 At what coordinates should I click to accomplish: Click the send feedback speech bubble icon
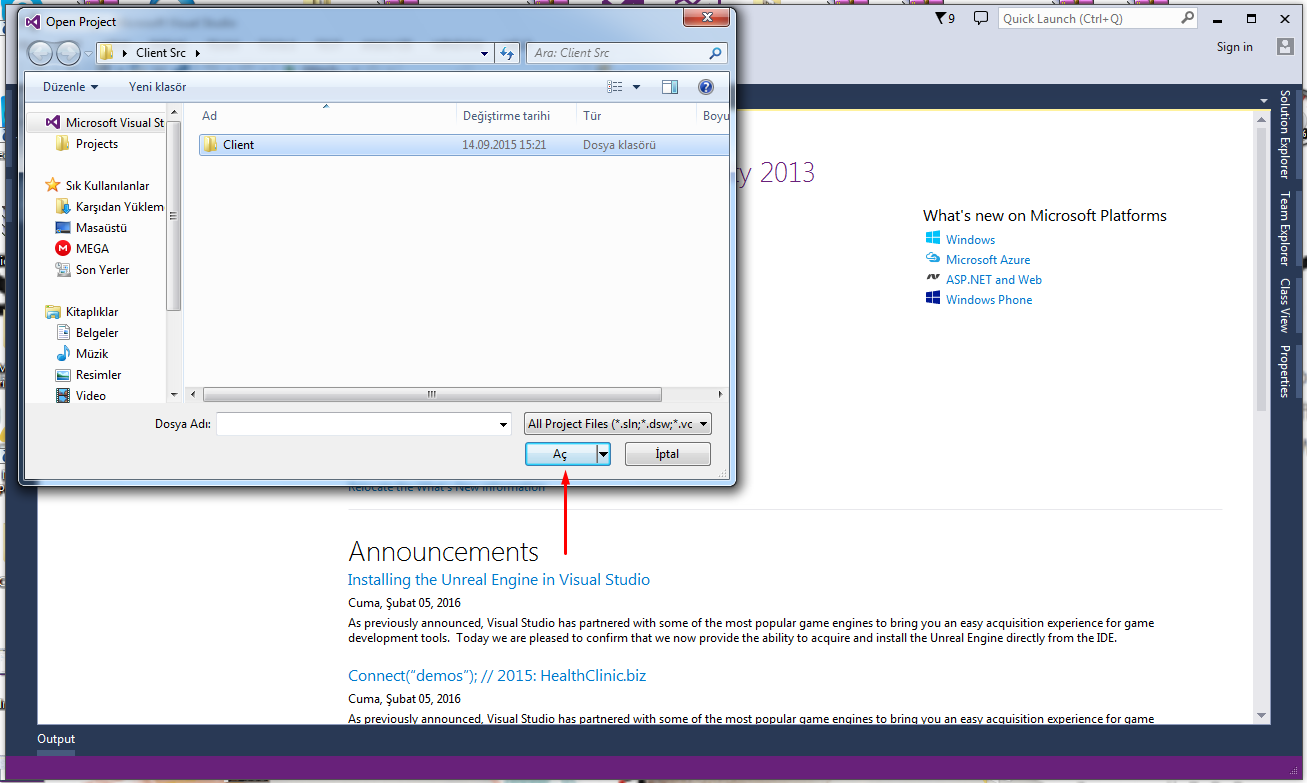(x=981, y=18)
